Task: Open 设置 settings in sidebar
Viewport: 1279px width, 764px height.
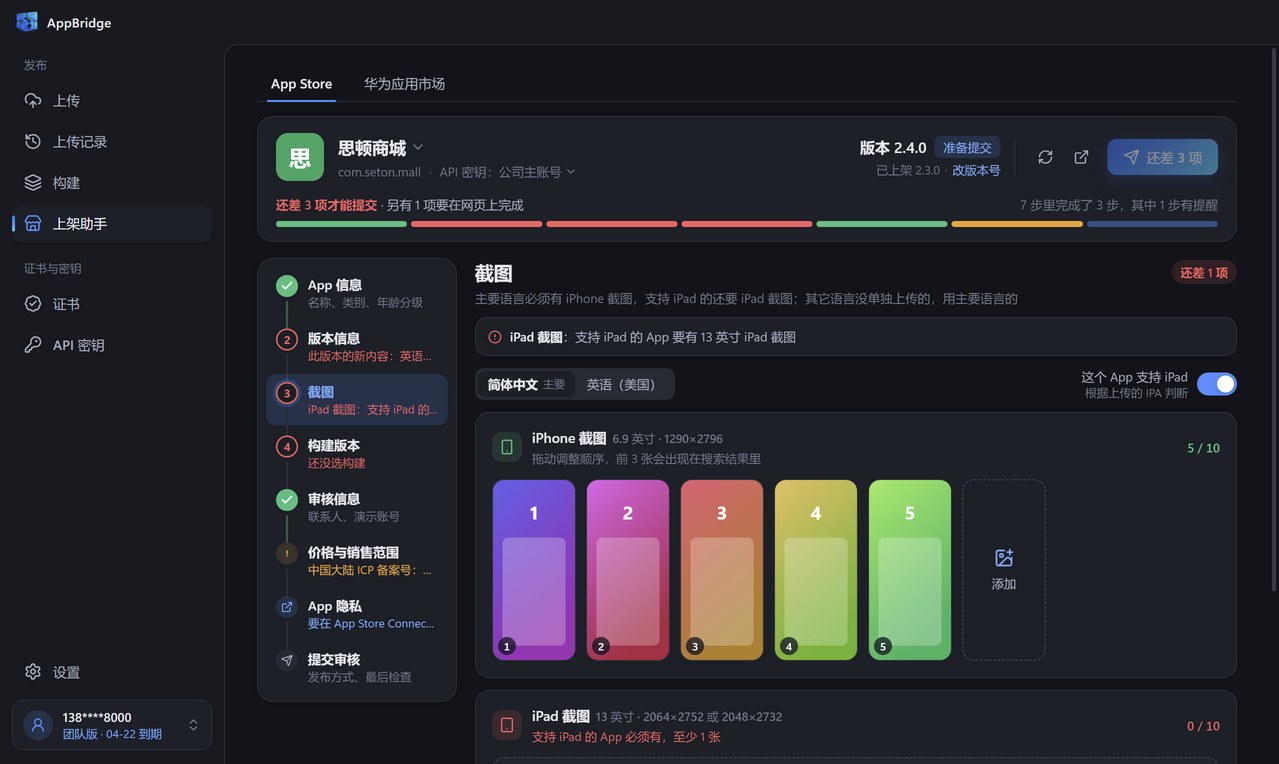Action: click(x=112, y=672)
